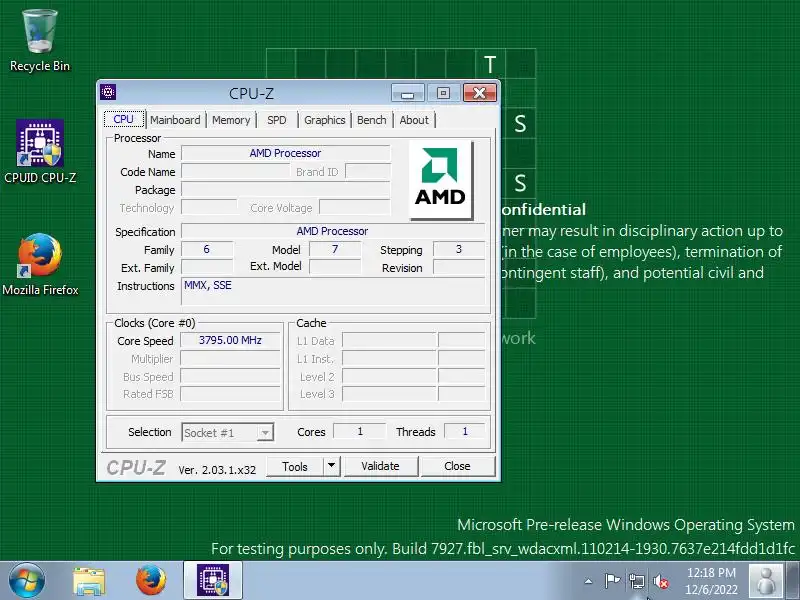
Task: Open Firefox from the taskbar
Action: click(x=151, y=580)
